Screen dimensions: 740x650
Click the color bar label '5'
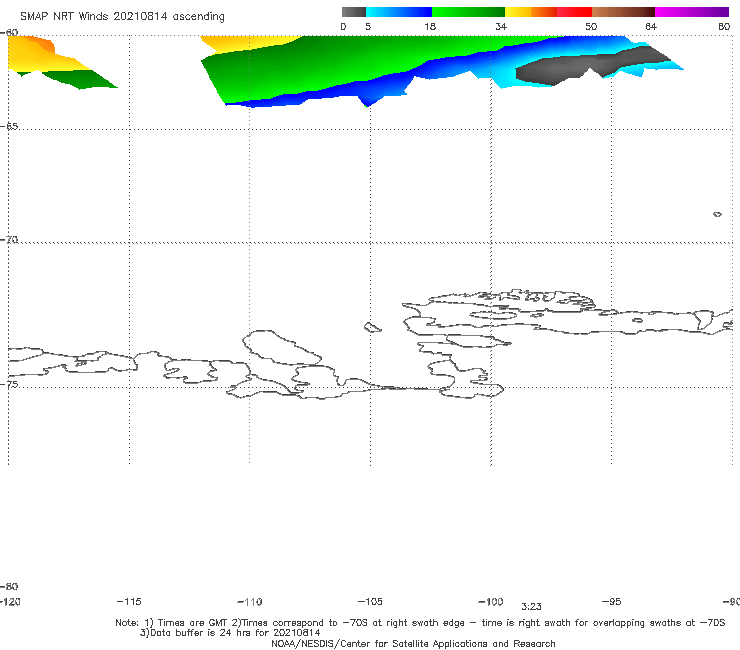tap(368, 26)
